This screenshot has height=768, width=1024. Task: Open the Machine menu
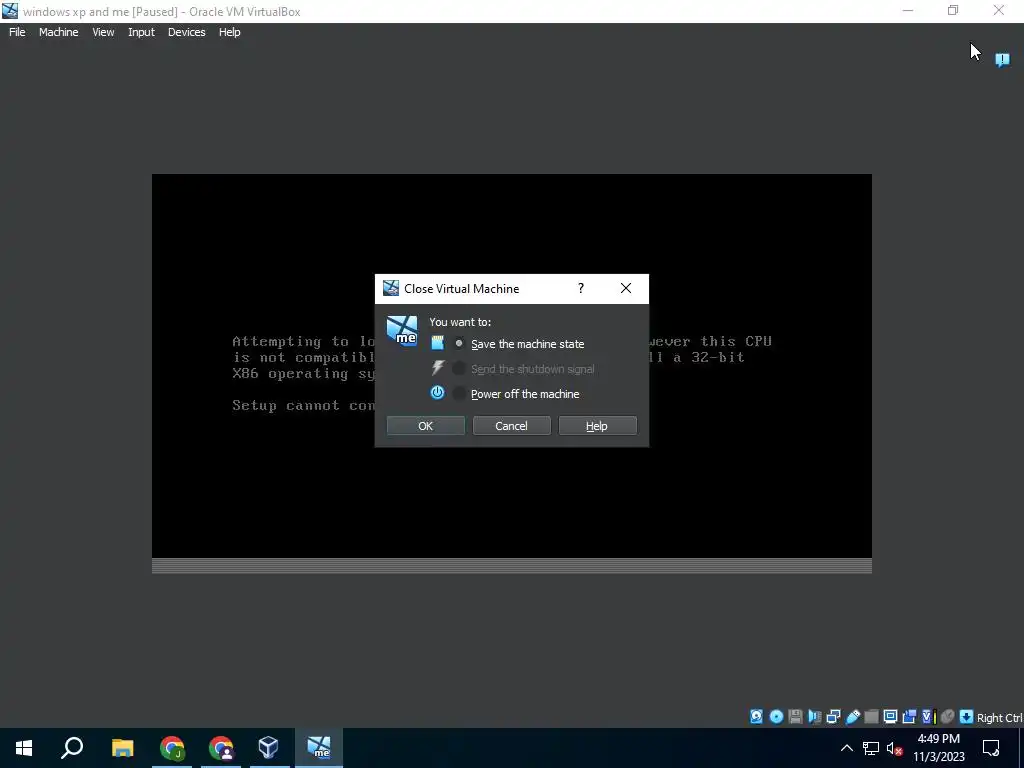pos(59,32)
